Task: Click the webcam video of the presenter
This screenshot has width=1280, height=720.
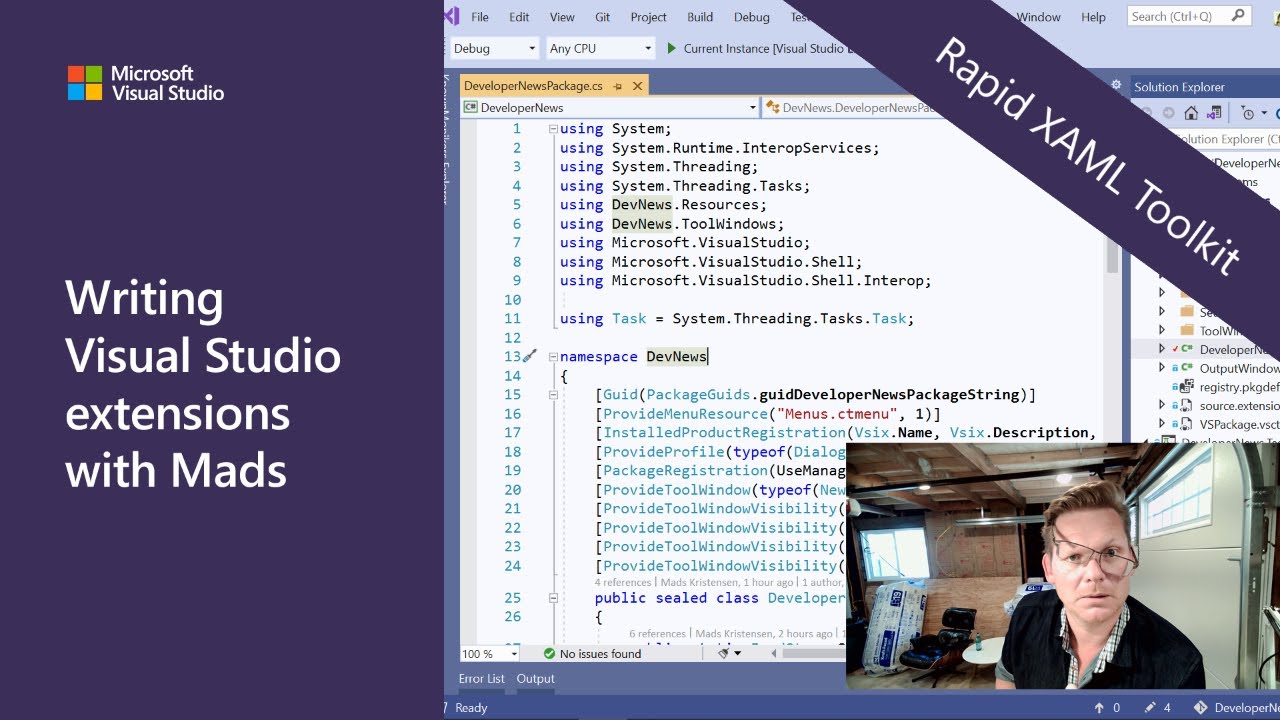Action: [x=1063, y=566]
